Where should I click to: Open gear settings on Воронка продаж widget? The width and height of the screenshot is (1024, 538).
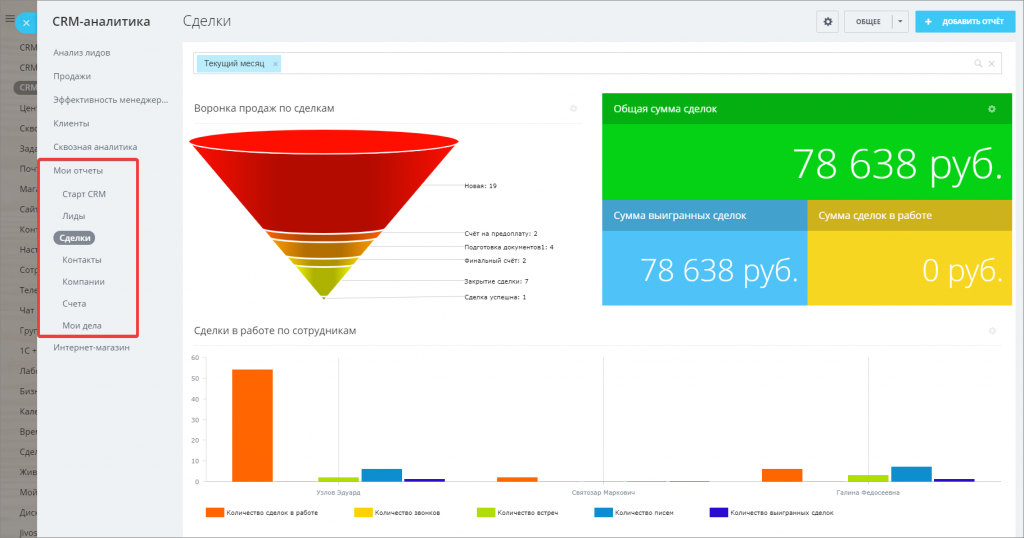(573, 108)
